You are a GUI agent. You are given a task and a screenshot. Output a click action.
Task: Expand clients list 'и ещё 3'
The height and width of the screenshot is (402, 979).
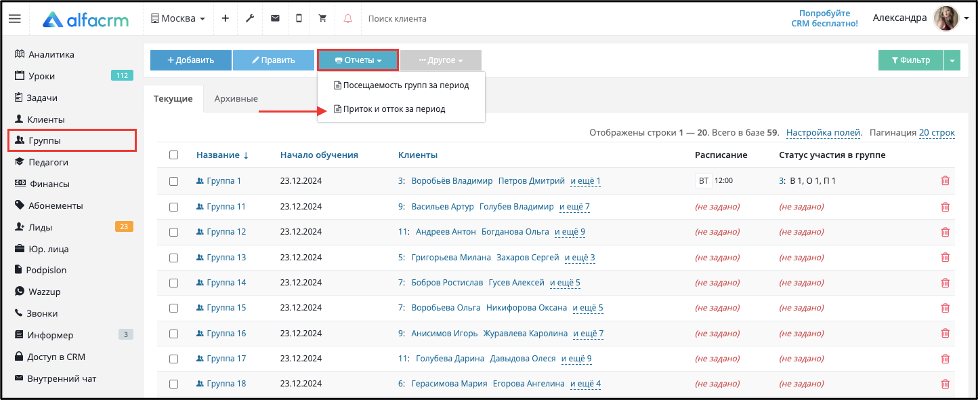pos(580,257)
